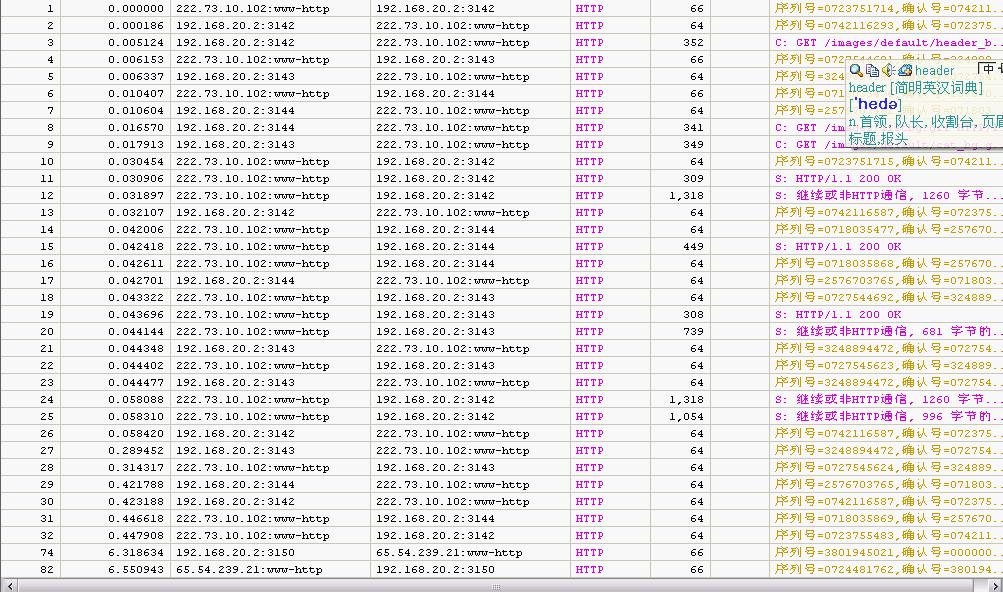The height and width of the screenshot is (592, 1003).
Task: Toggle the 中 language indicator in the popup
Action: click(988, 68)
